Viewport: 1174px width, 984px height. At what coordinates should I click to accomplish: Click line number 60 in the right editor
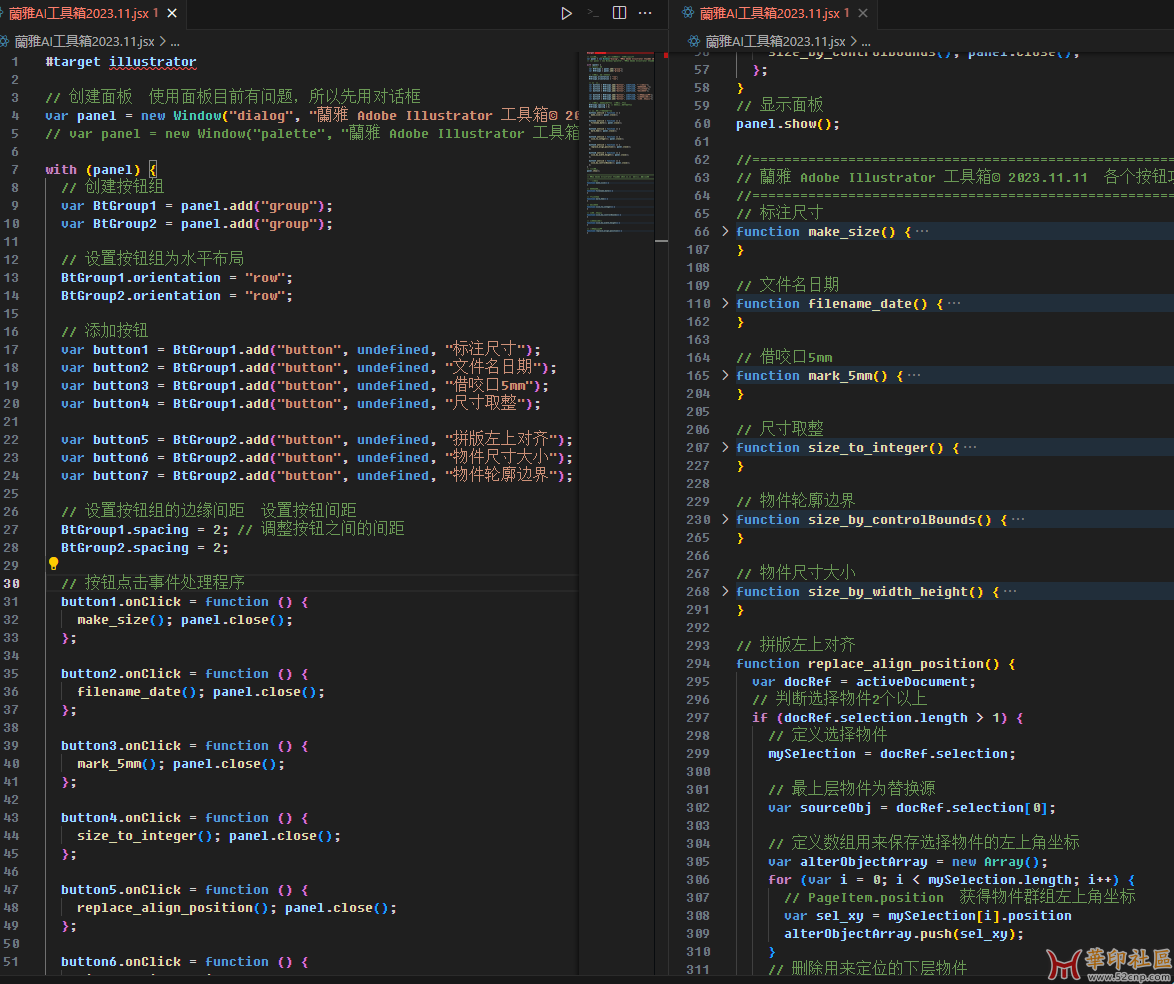(x=702, y=124)
